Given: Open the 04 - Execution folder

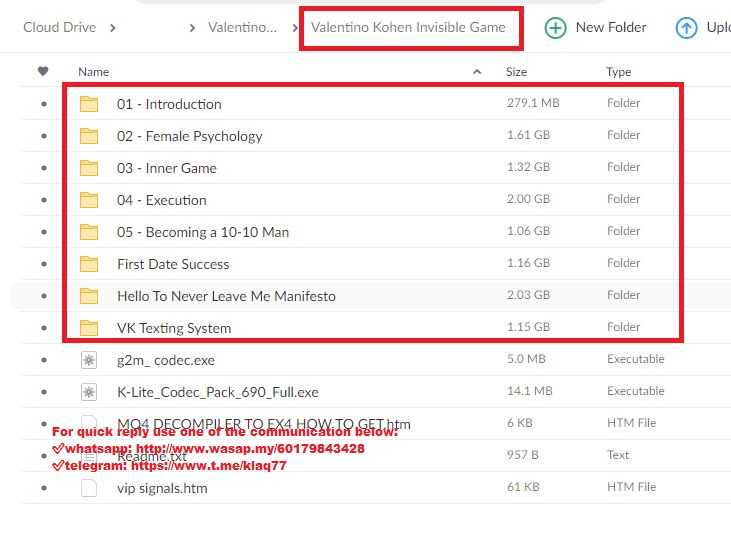Looking at the screenshot, I should (x=162, y=200).
